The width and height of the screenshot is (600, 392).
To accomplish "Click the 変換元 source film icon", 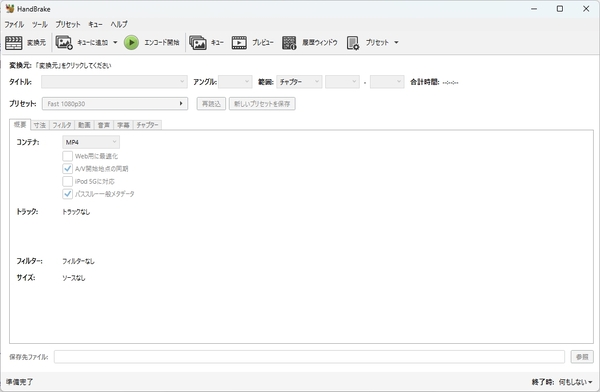I will click(13, 42).
